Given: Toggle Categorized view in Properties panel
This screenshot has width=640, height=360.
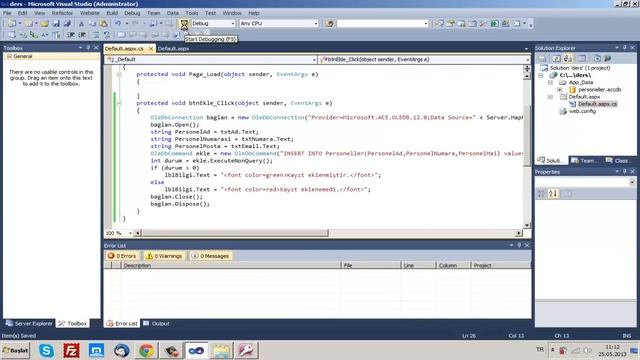Looking at the screenshot, I should coord(541,193).
